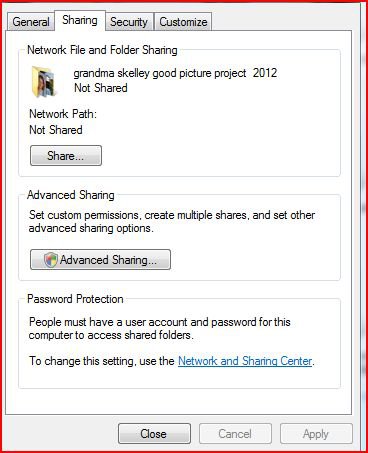Screen dimensions: 368x453
Task: Click the Network Path label
Action: 63,114
